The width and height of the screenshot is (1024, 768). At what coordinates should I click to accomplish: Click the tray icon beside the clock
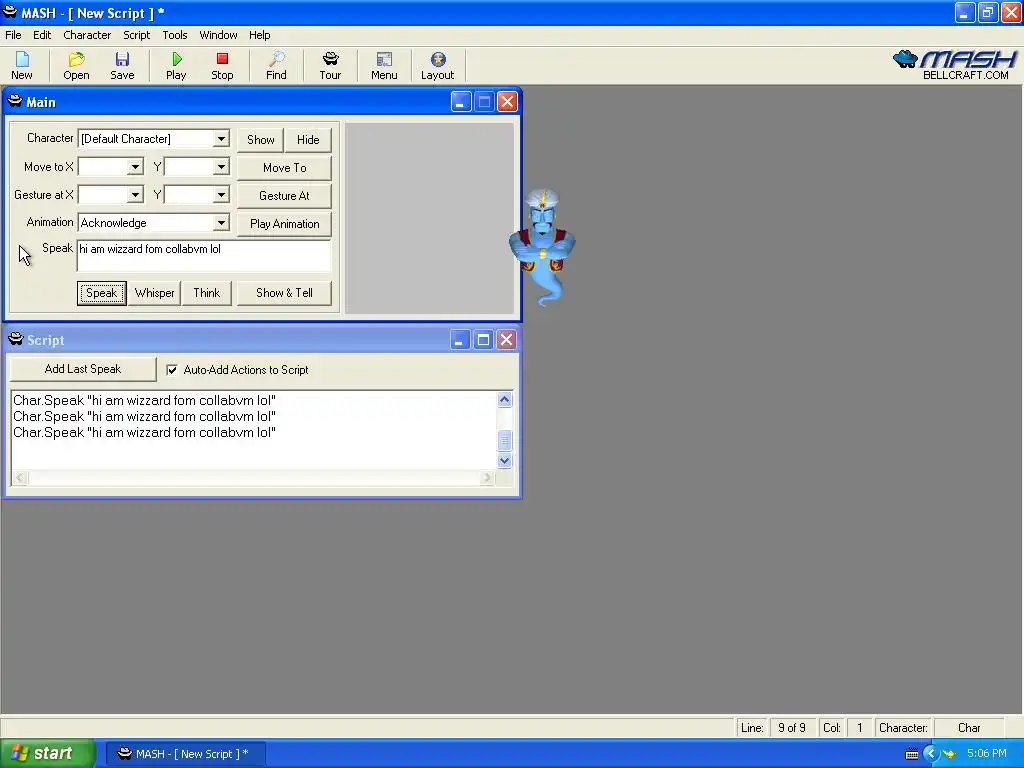[x=949, y=754]
